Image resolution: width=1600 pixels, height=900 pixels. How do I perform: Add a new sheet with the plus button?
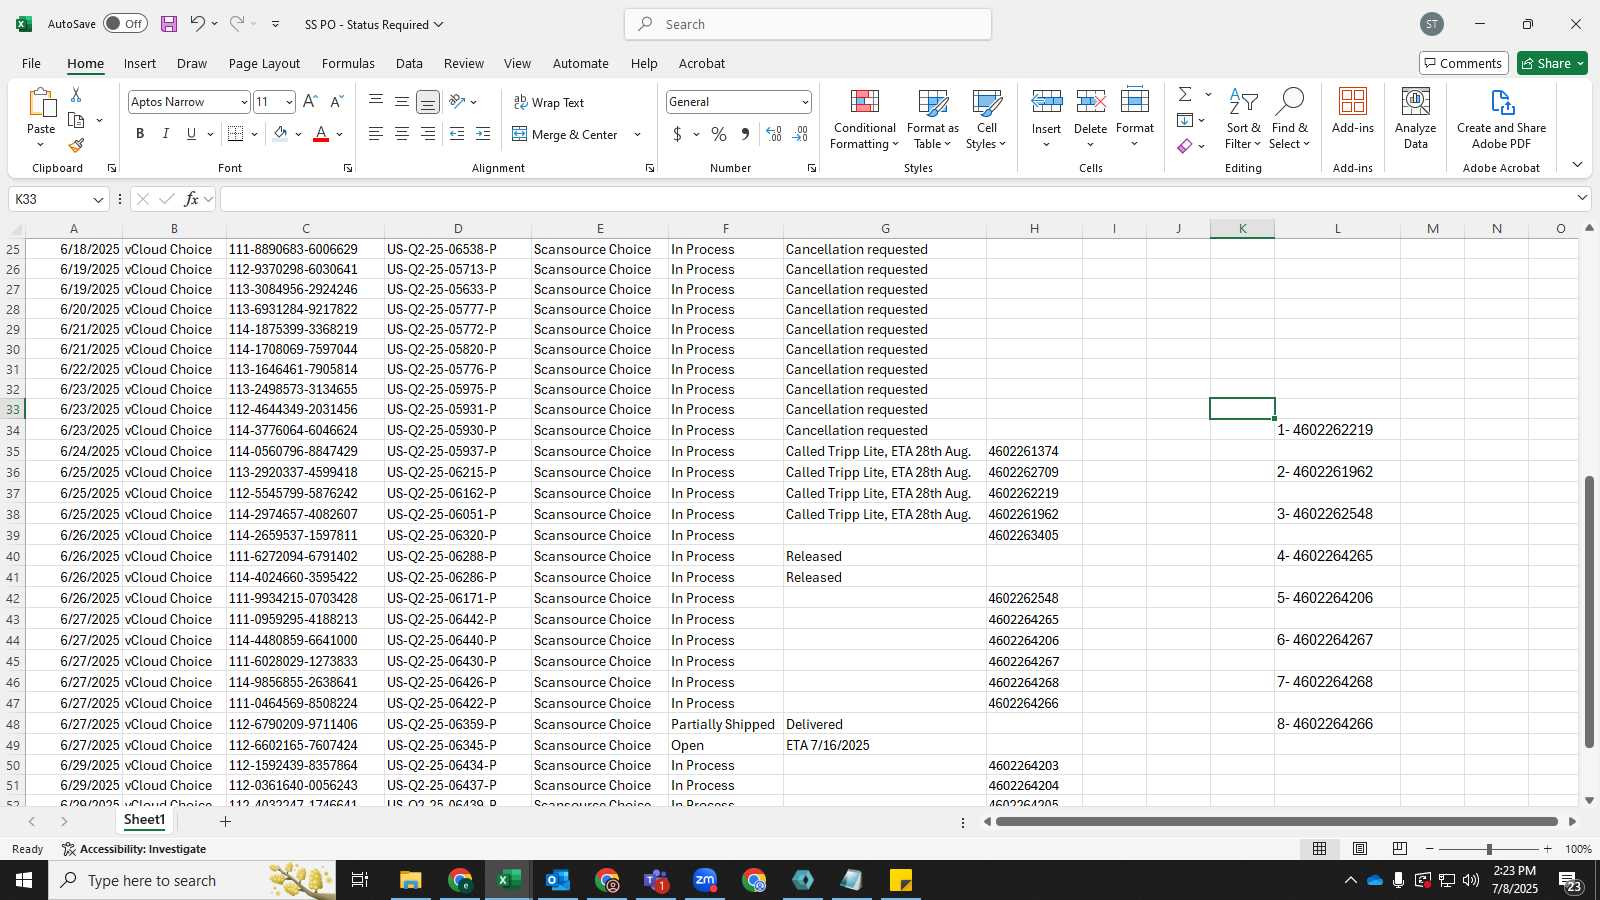226,821
